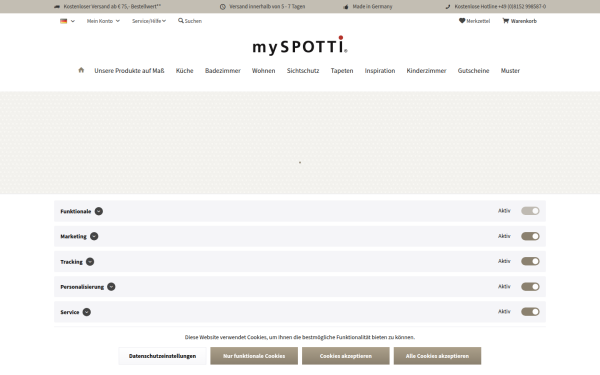The height and width of the screenshot is (375, 600).
Task: Click the phone icon beside hotline
Action: [x=448, y=7]
